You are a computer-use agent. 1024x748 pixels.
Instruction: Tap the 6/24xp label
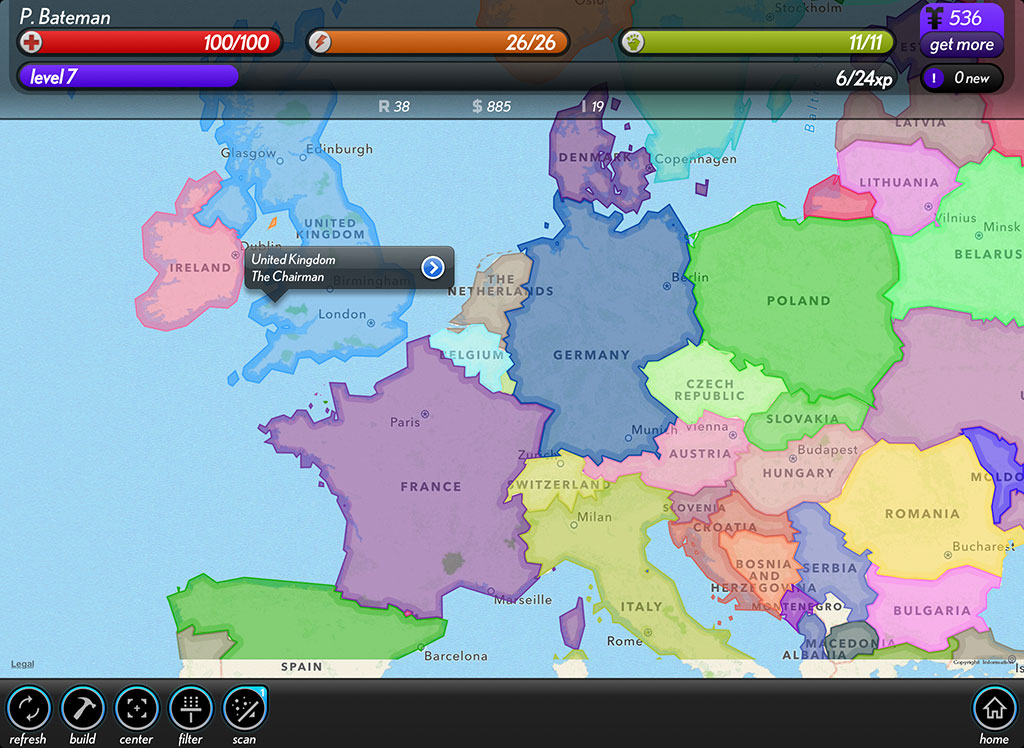864,78
